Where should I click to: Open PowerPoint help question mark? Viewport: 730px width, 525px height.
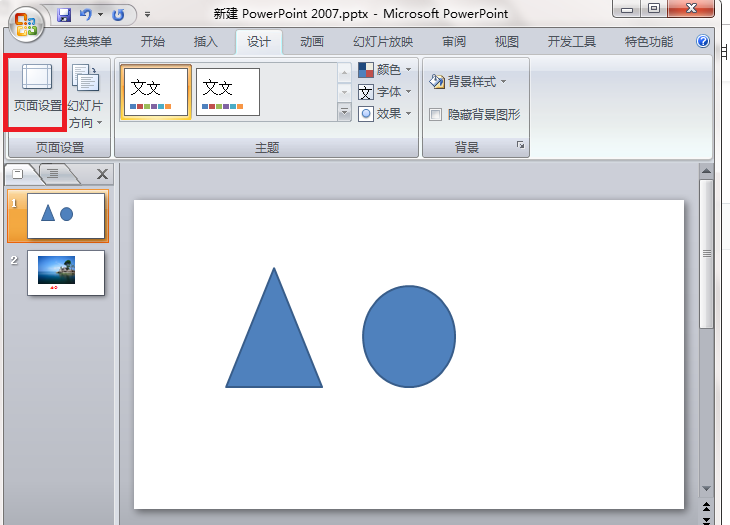[703, 41]
